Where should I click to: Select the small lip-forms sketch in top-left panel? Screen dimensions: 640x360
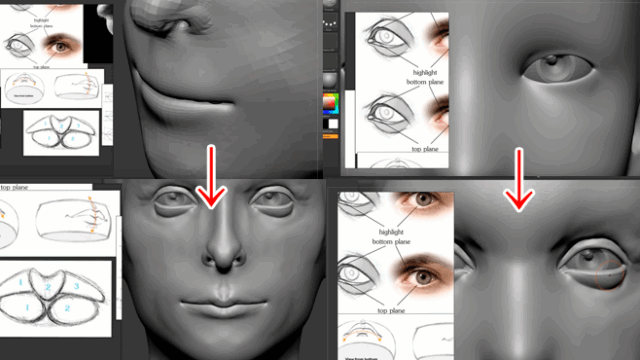61,133
